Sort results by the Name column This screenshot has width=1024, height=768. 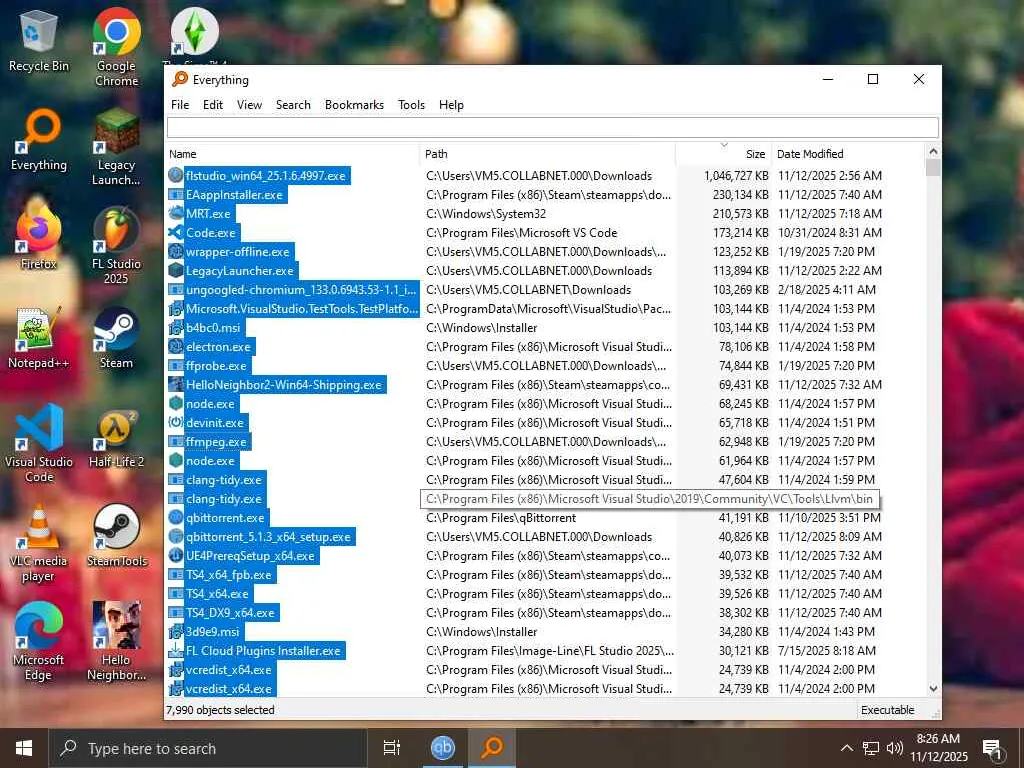tap(292, 154)
